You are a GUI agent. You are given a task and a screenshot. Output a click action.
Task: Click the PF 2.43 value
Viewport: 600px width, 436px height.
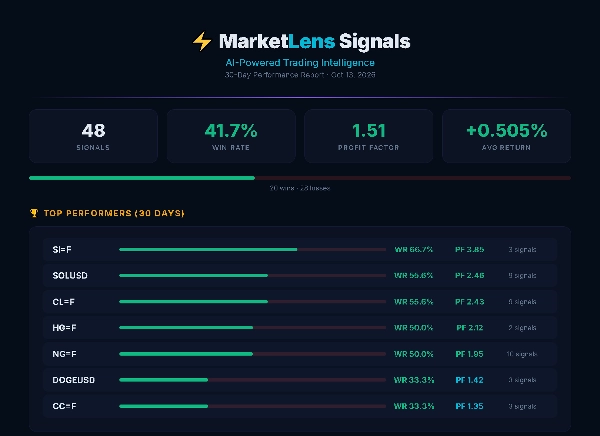click(470, 302)
